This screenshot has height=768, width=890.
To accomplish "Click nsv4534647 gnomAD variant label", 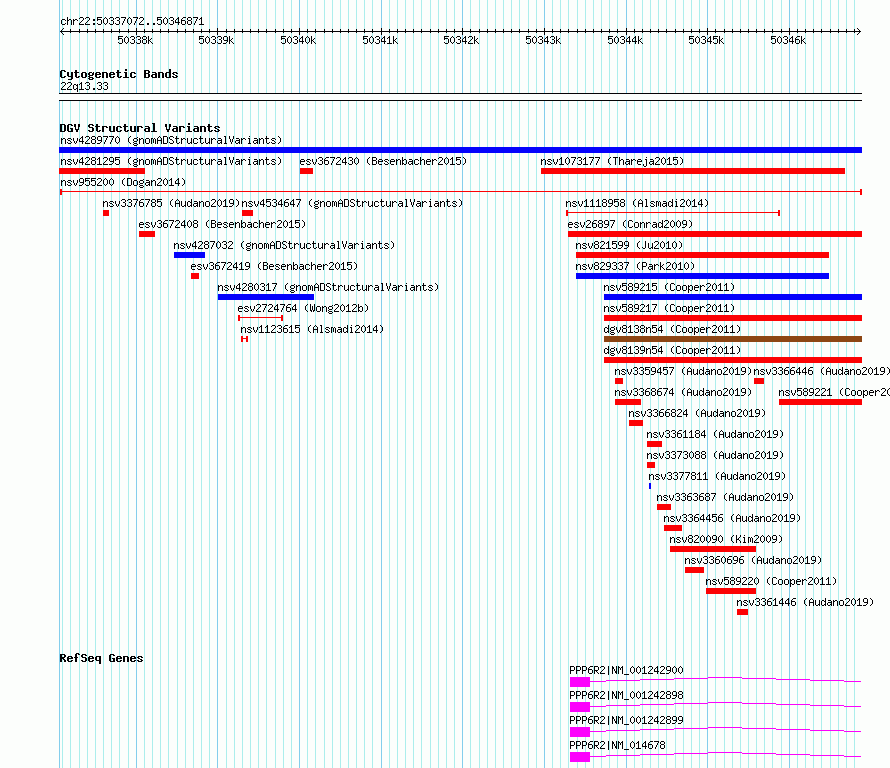I will pyautogui.click(x=352, y=203).
